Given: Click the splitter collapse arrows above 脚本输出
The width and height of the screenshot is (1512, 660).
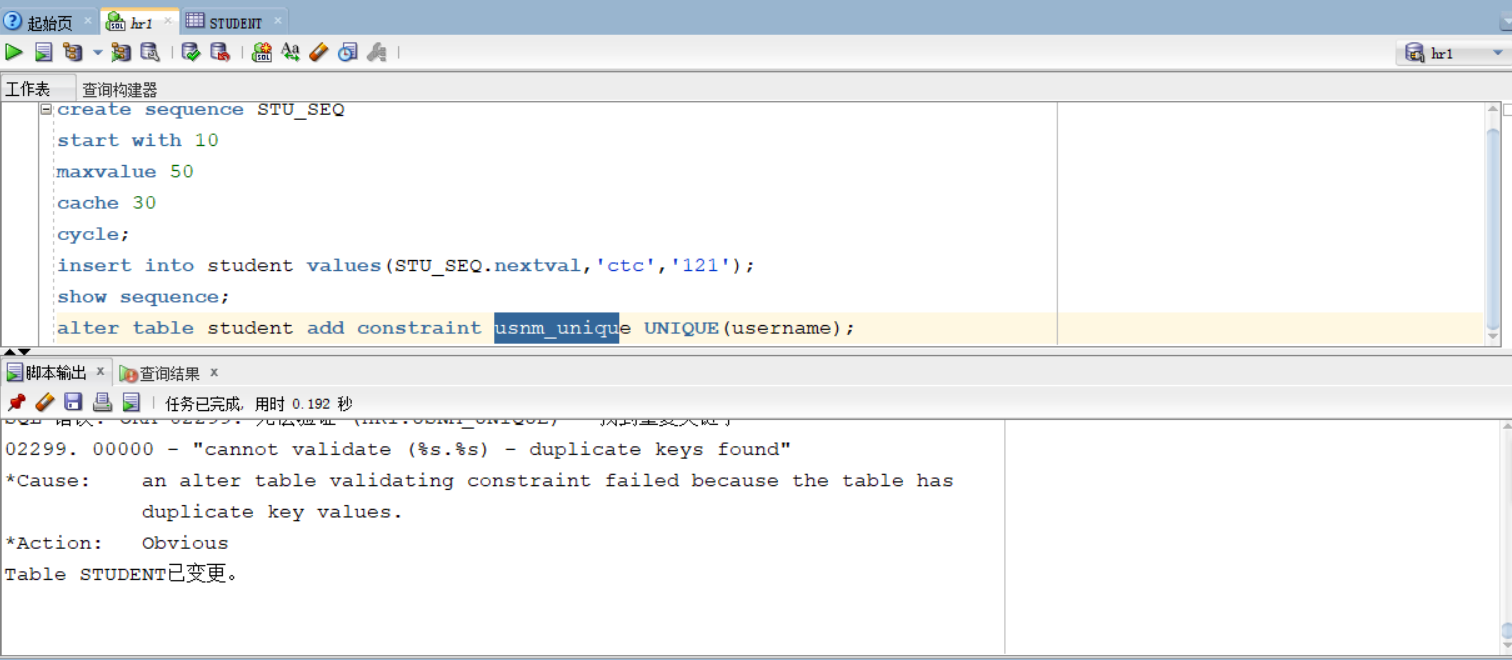Looking at the screenshot, I should pyautogui.click(x=17, y=352).
